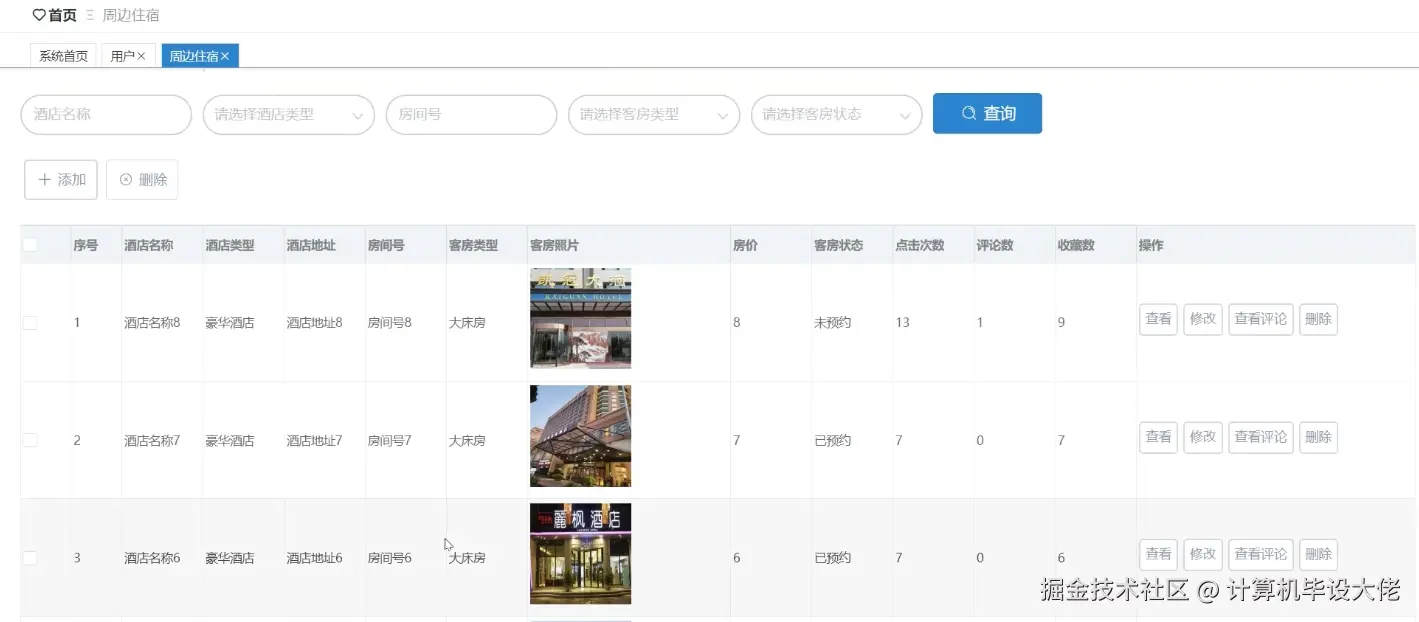Image resolution: width=1419 pixels, height=622 pixels.
Task: Open the 请选择客房类型 dropdown
Action: (653, 115)
